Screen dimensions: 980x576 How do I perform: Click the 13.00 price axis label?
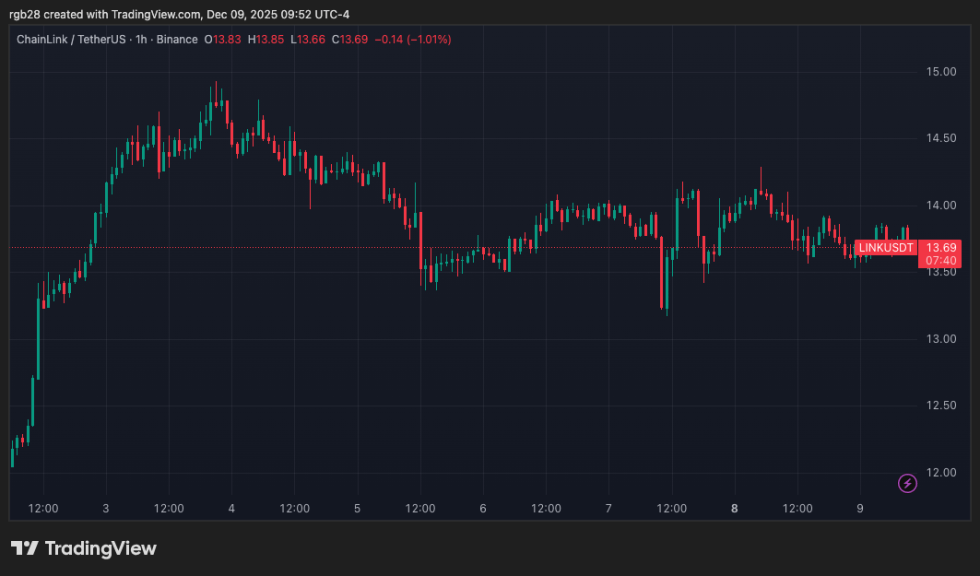[941, 339]
